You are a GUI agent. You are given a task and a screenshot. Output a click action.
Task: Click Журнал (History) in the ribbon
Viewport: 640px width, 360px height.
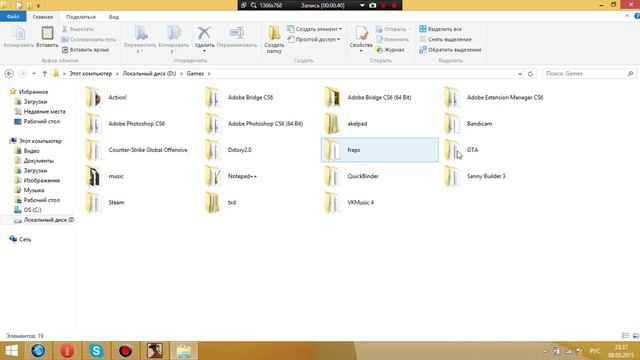(x=390, y=50)
